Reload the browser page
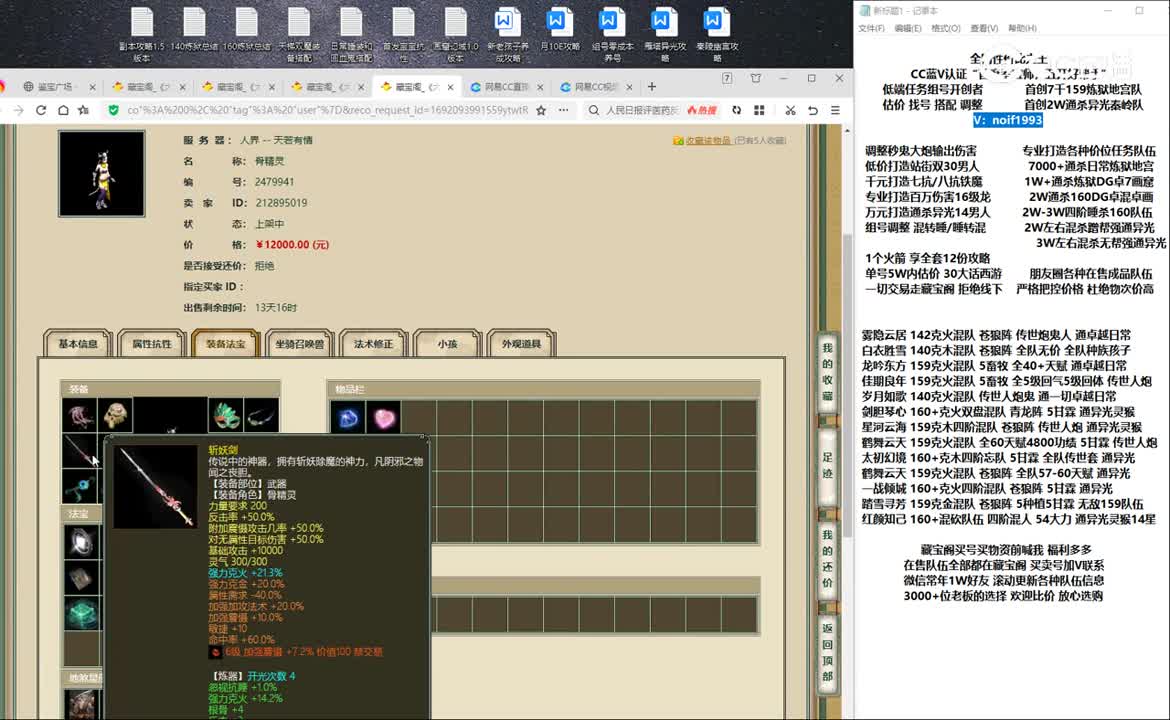This screenshot has height=720, width=1170. (41, 110)
